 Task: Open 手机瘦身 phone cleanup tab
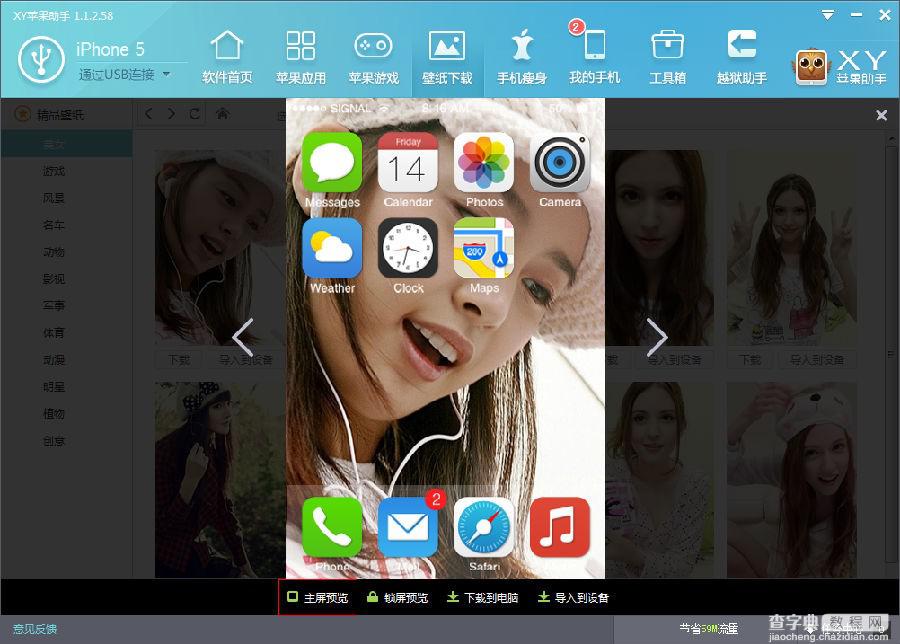pos(521,57)
